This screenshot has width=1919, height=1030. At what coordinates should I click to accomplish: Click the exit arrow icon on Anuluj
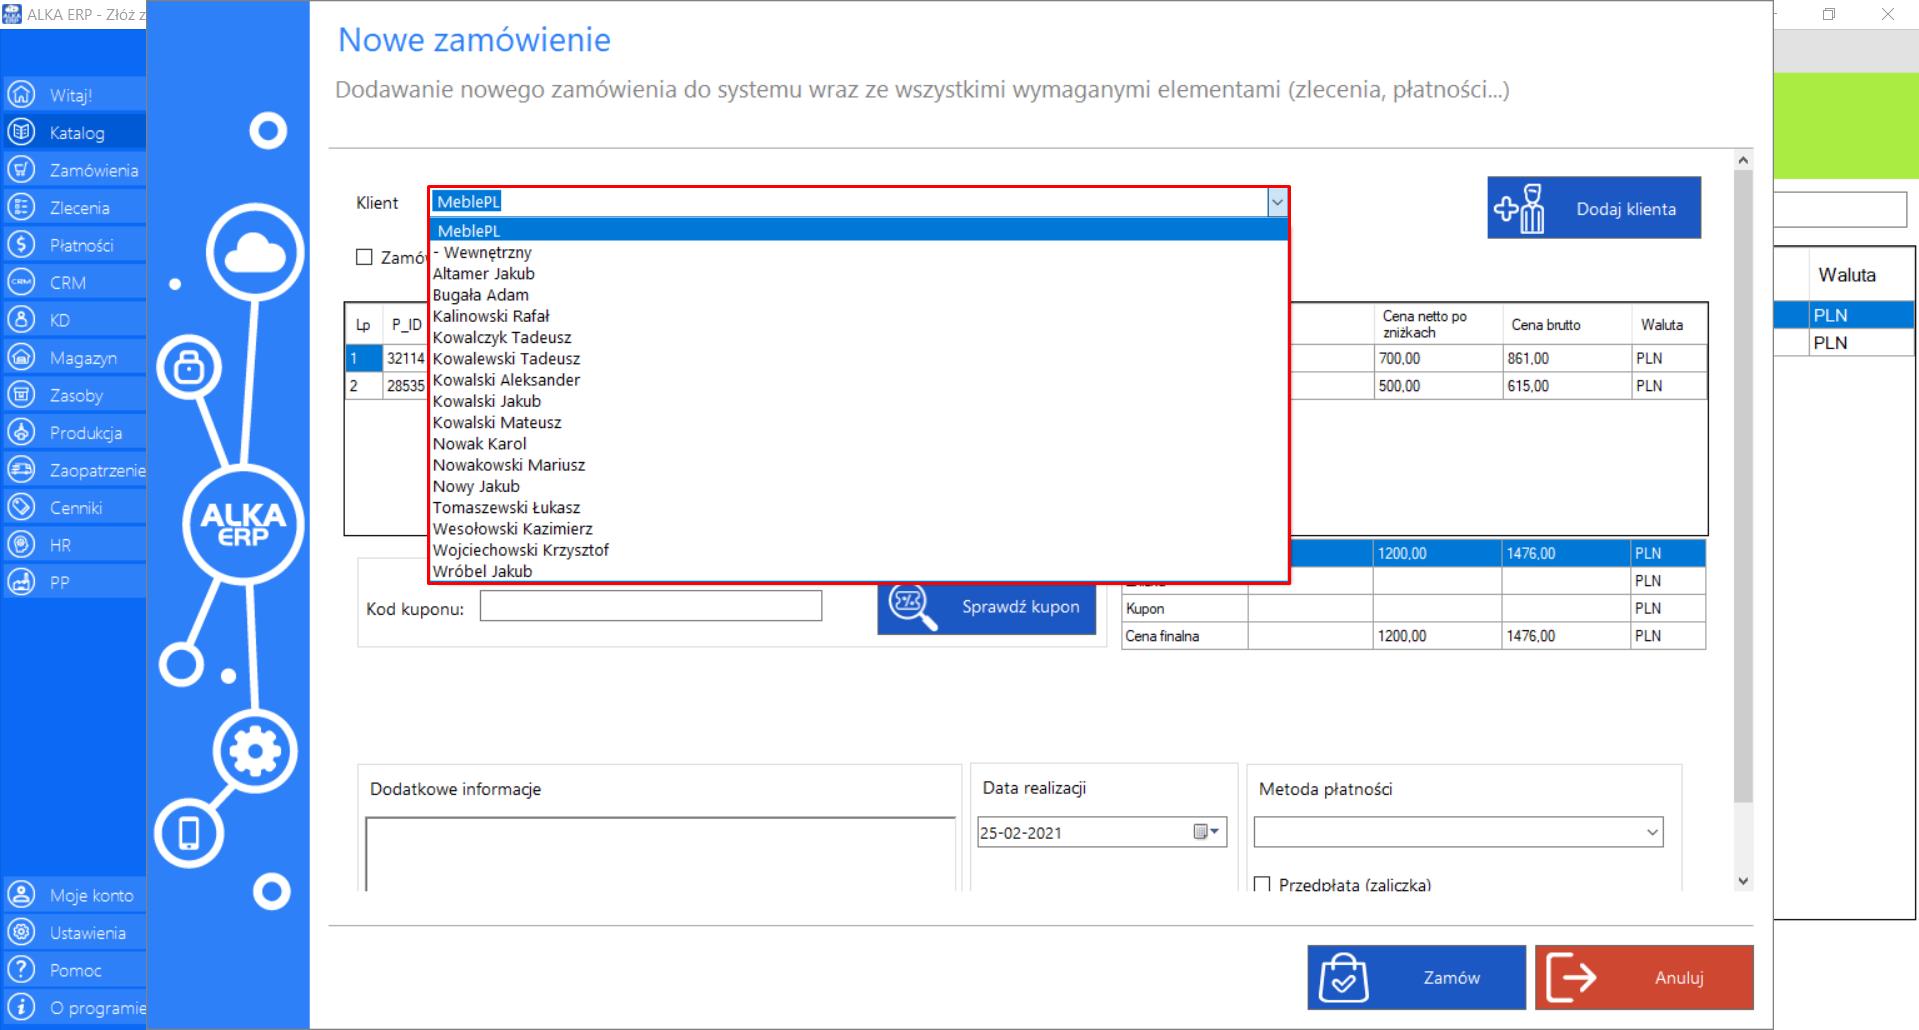click(1572, 978)
